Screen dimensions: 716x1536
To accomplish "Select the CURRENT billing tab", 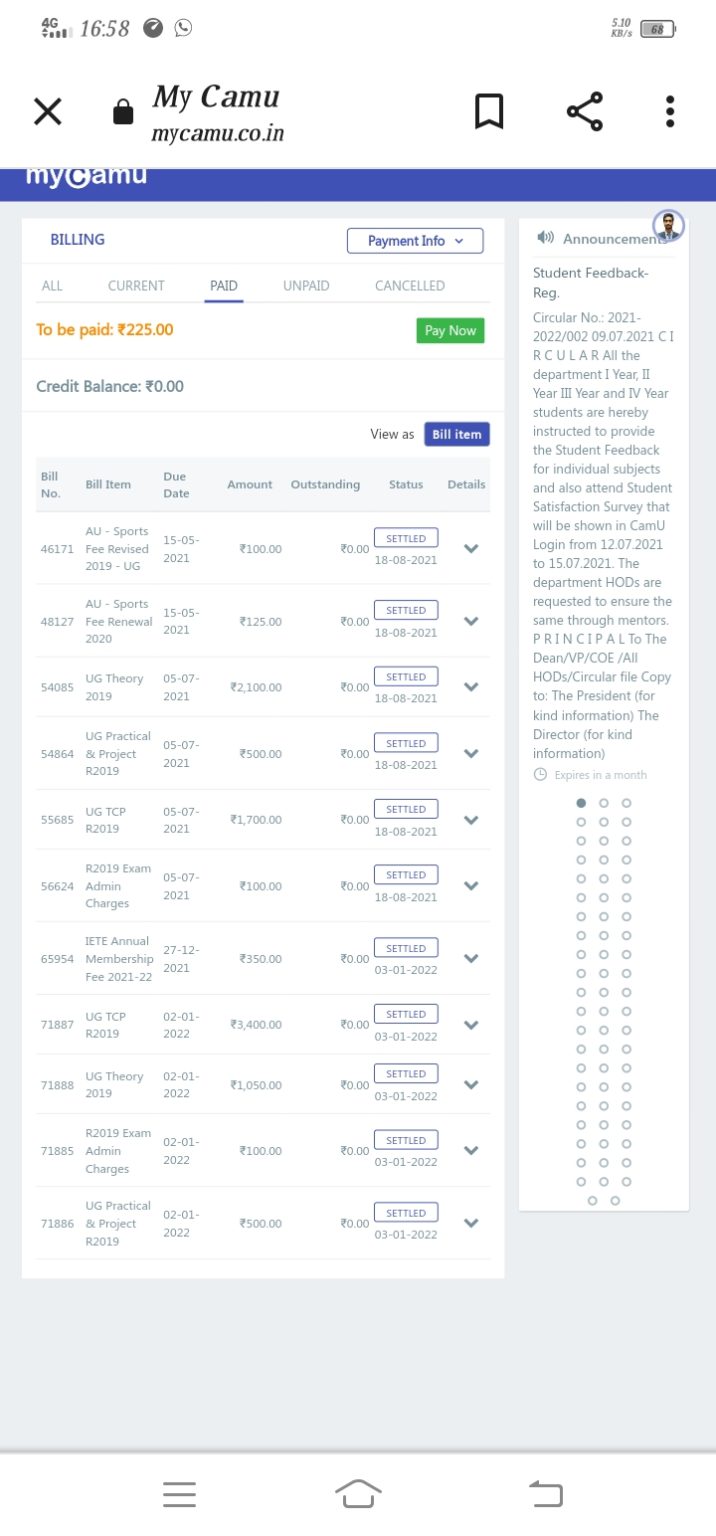I will (136, 286).
